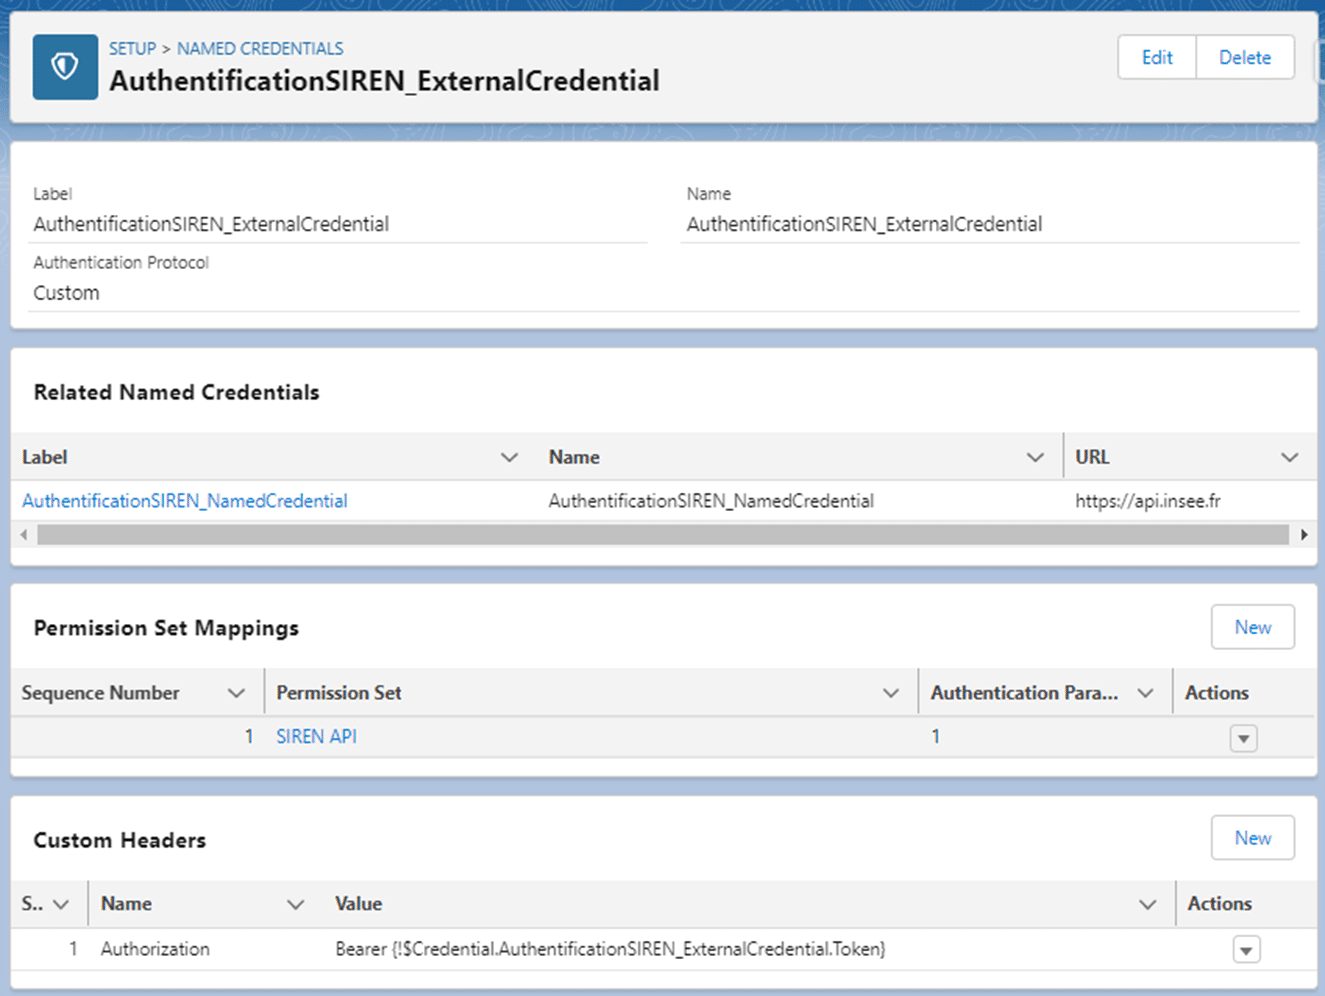Screen dimensions: 1325x996
Task: Open the SETUP breadcrumb link
Action: [132, 48]
